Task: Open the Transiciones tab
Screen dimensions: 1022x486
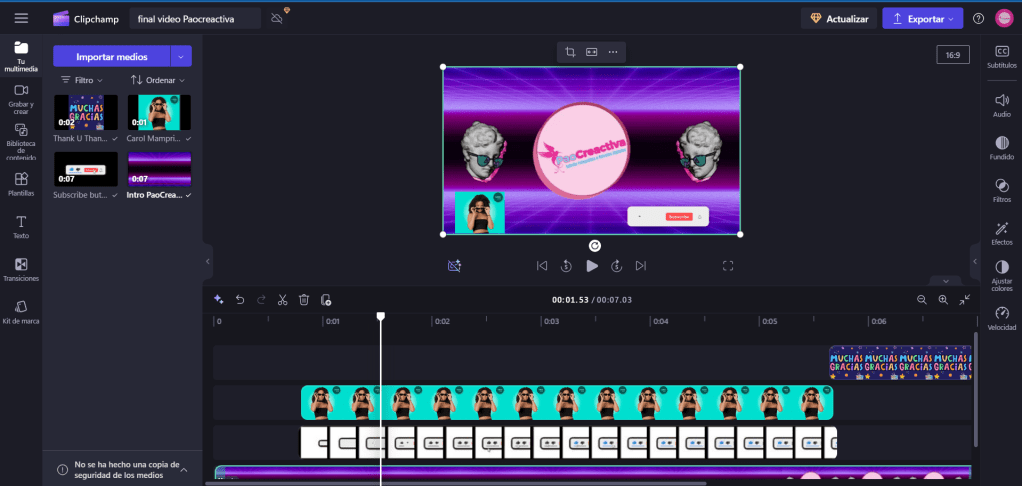Action: [21, 269]
